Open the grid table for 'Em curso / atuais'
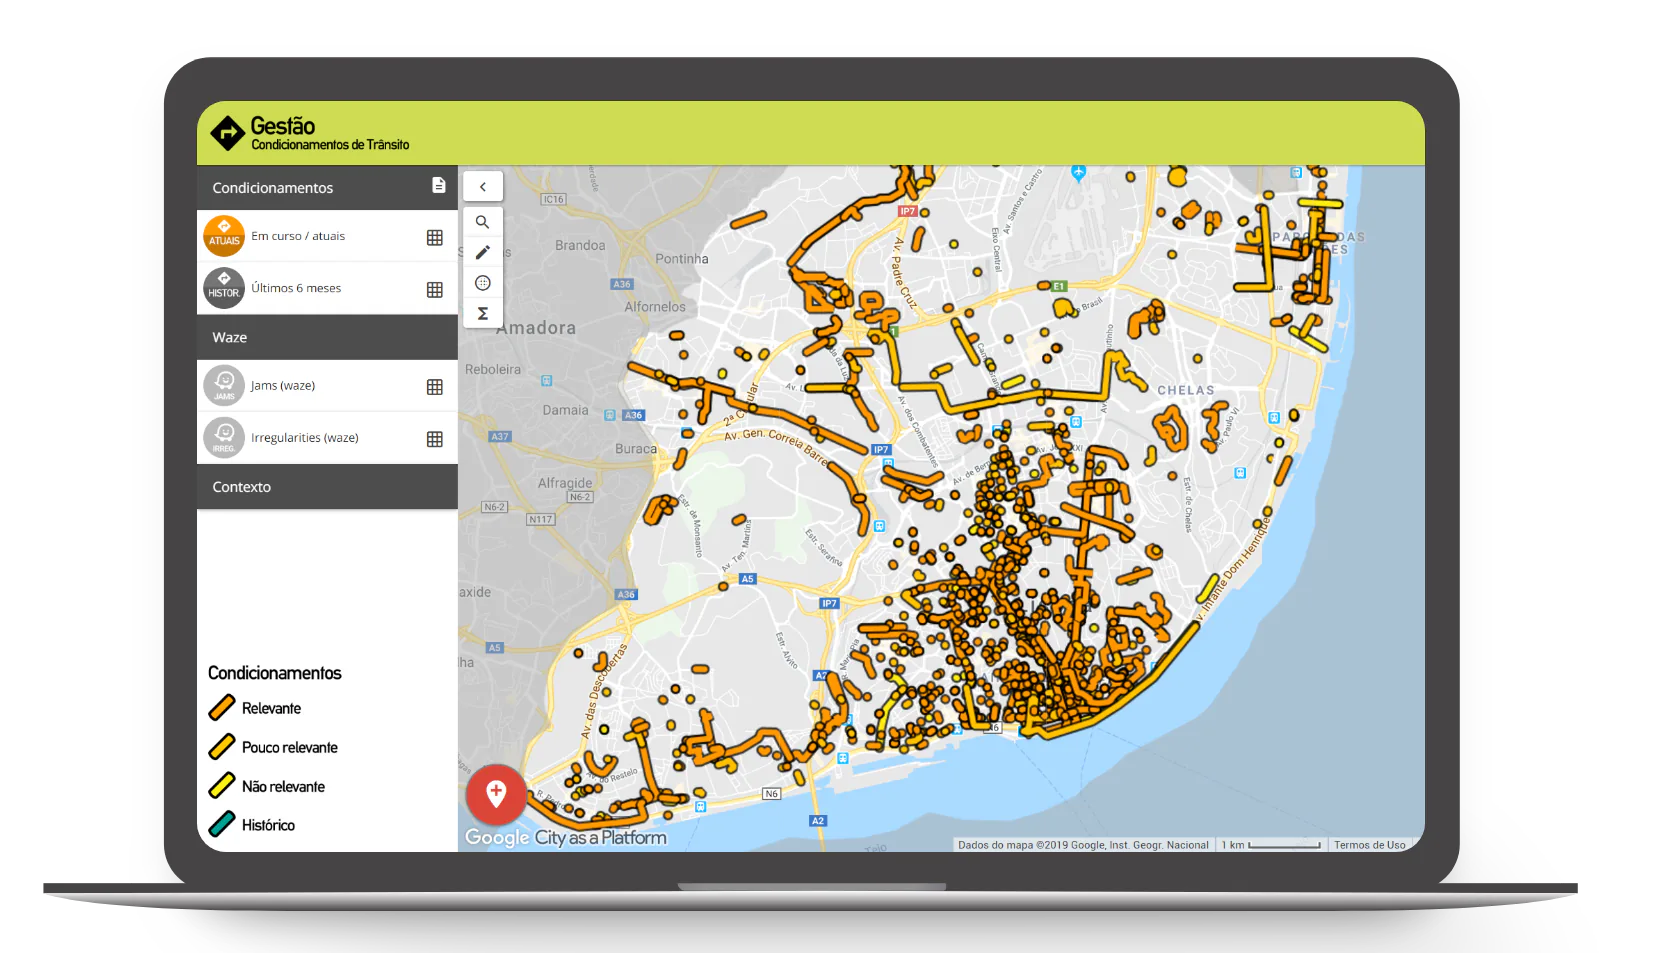This screenshot has width=1661, height=953. tap(435, 237)
